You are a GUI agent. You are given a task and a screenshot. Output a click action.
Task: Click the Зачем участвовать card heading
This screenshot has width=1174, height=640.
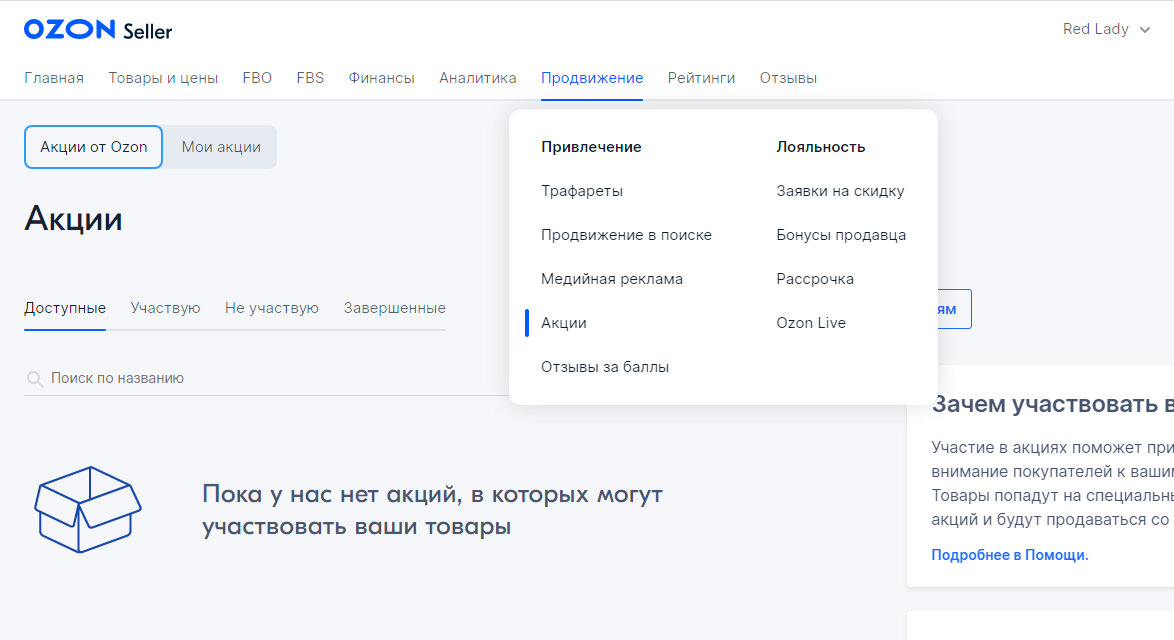pos(1052,404)
